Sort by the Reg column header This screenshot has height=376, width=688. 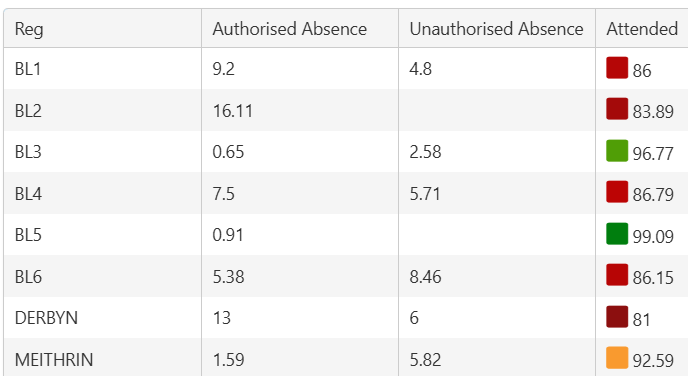29,29
